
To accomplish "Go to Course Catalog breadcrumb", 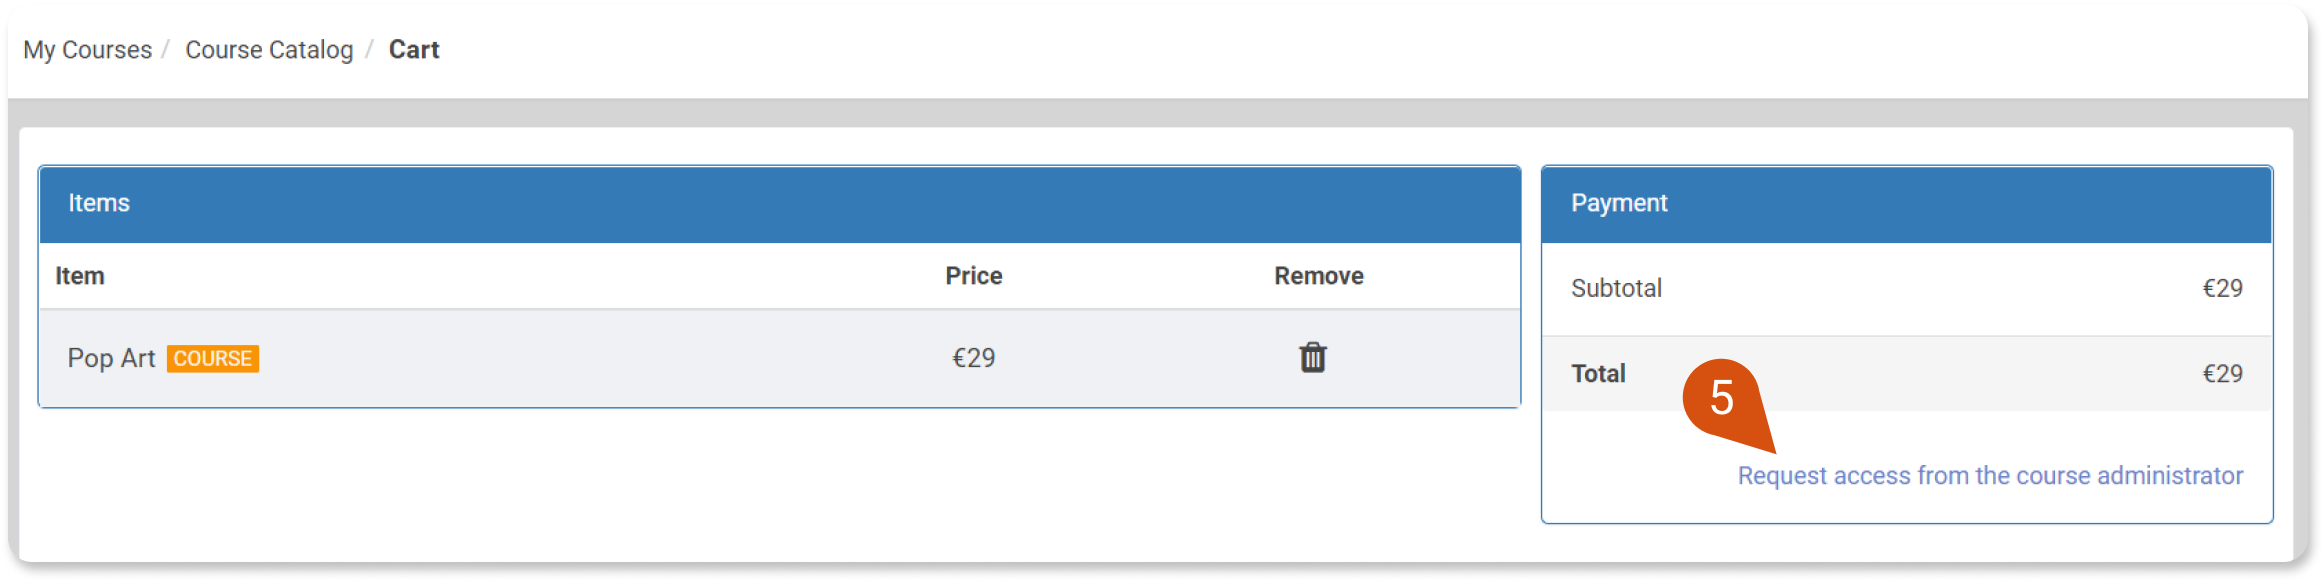I will coord(269,50).
